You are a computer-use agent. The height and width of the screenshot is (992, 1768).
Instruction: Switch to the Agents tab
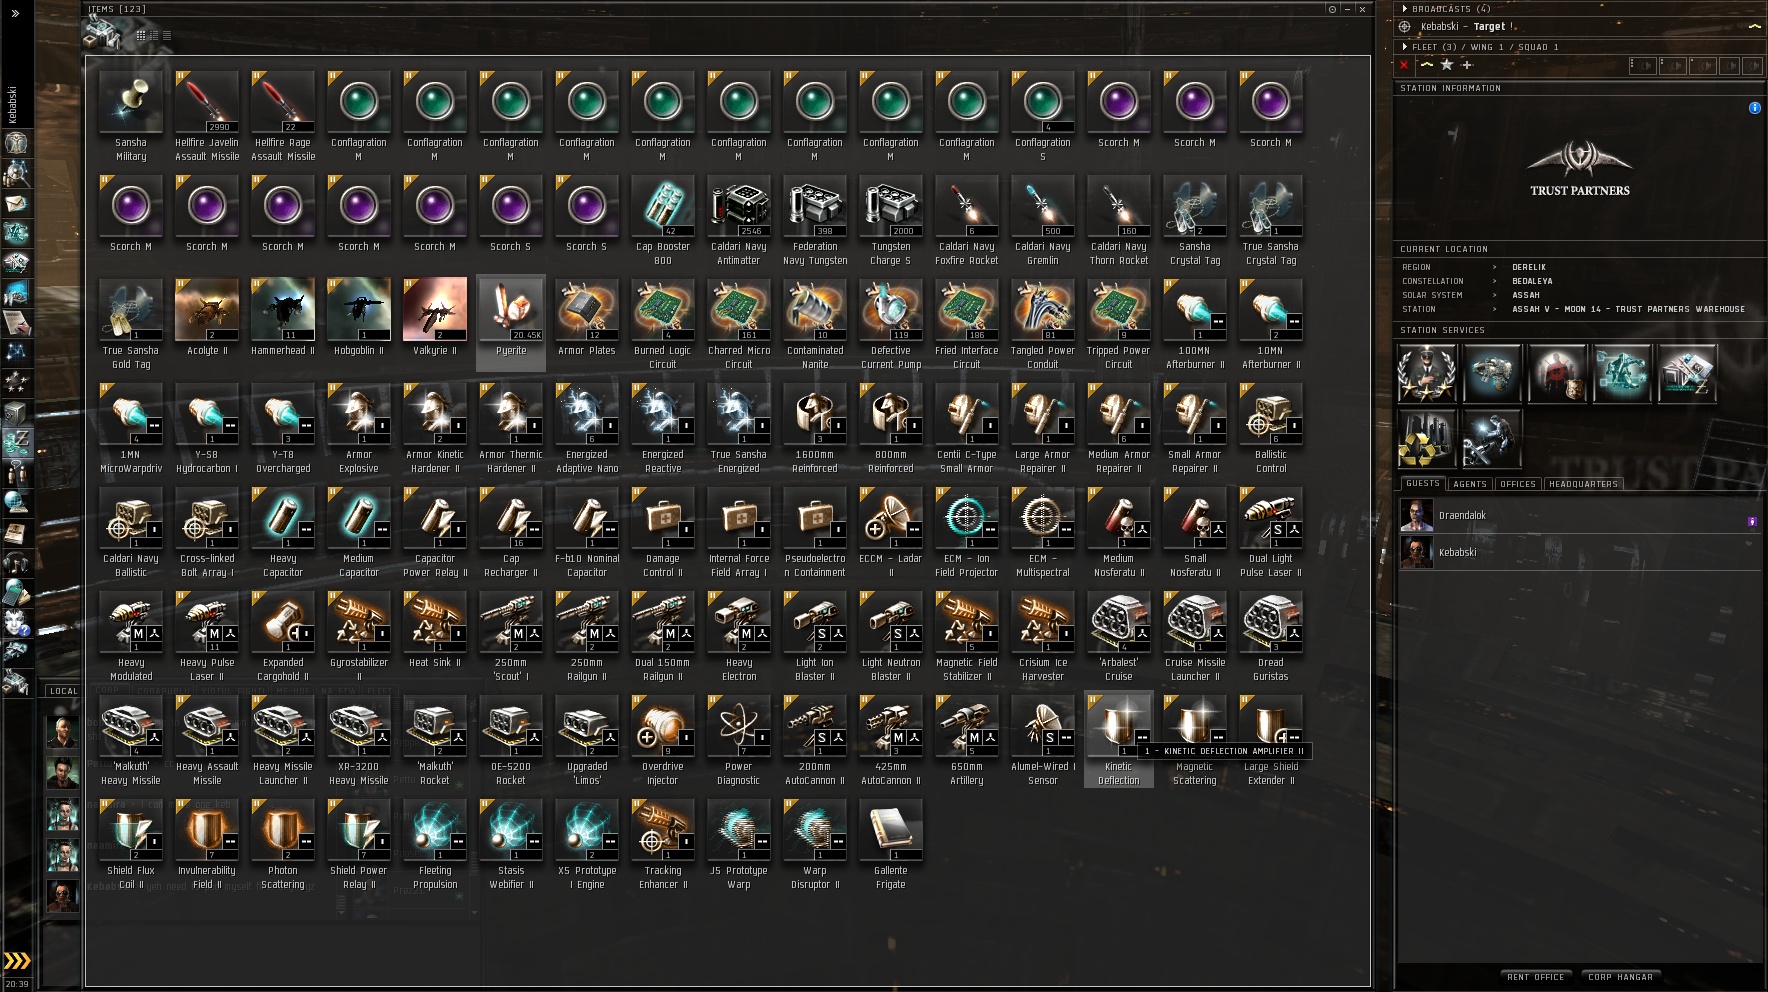pos(1470,484)
